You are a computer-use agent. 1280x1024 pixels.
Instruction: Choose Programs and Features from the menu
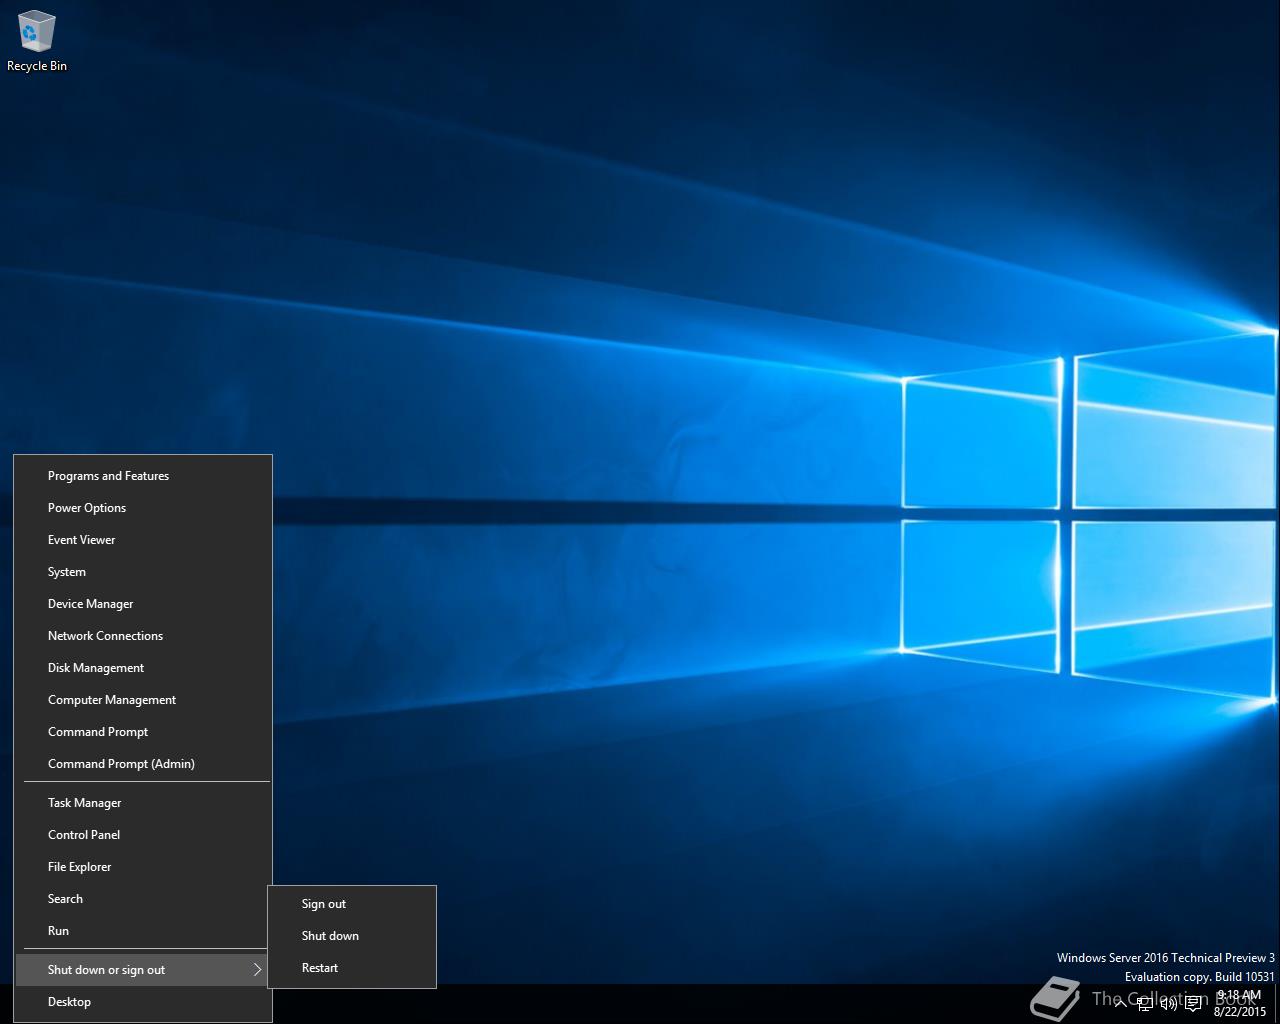tap(142, 476)
